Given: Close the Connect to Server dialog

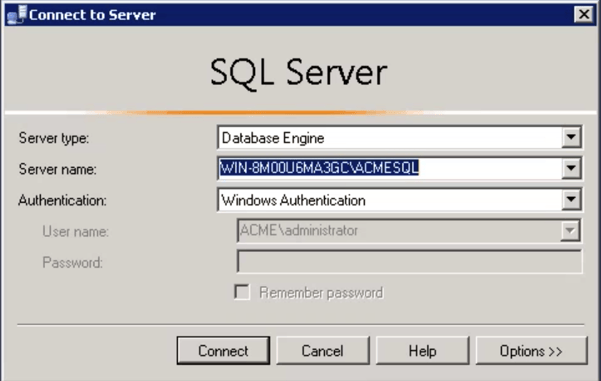Looking at the screenshot, I should (584, 15).
